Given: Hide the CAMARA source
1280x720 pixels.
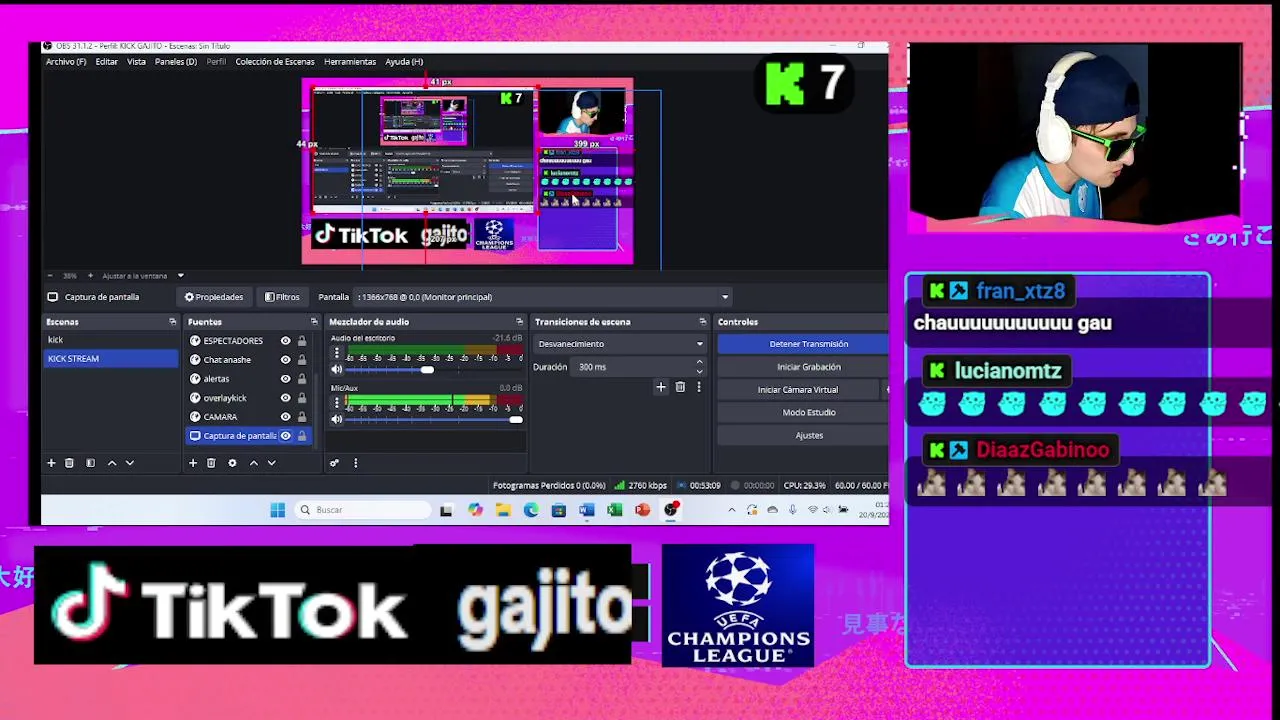Looking at the screenshot, I should tap(285, 417).
